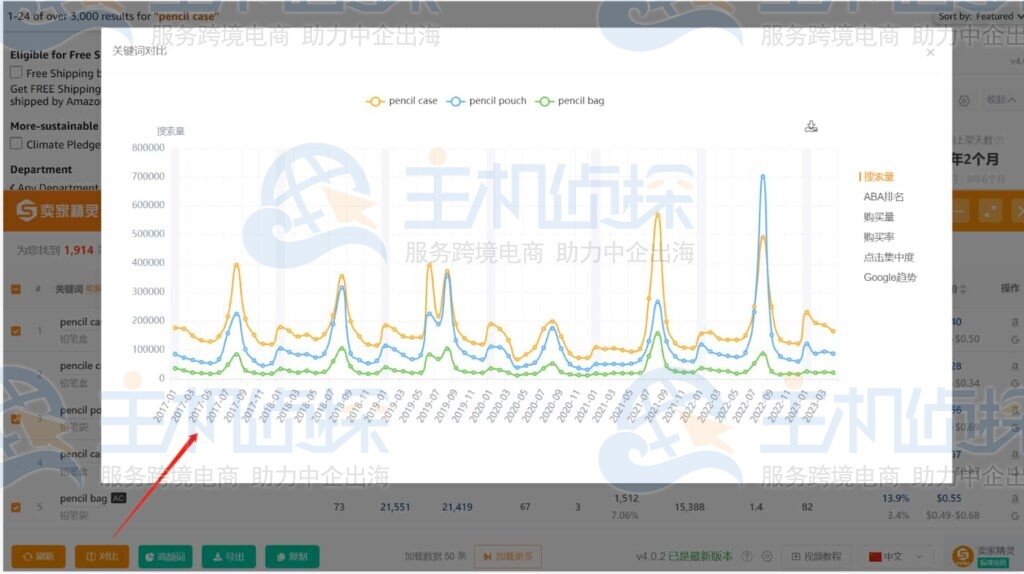
Task: Click the help question mark in bottom bar
Action: [x=747, y=556]
